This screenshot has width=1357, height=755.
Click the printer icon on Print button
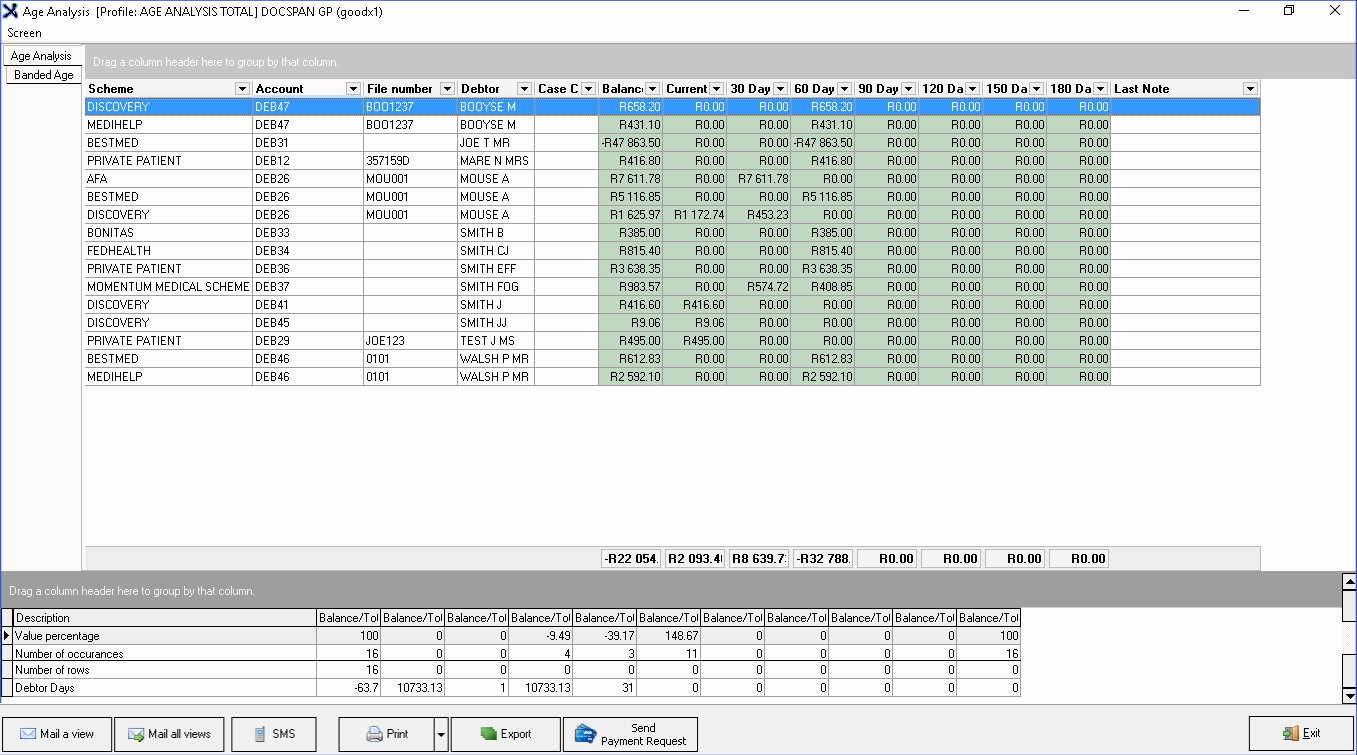point(374,734)
